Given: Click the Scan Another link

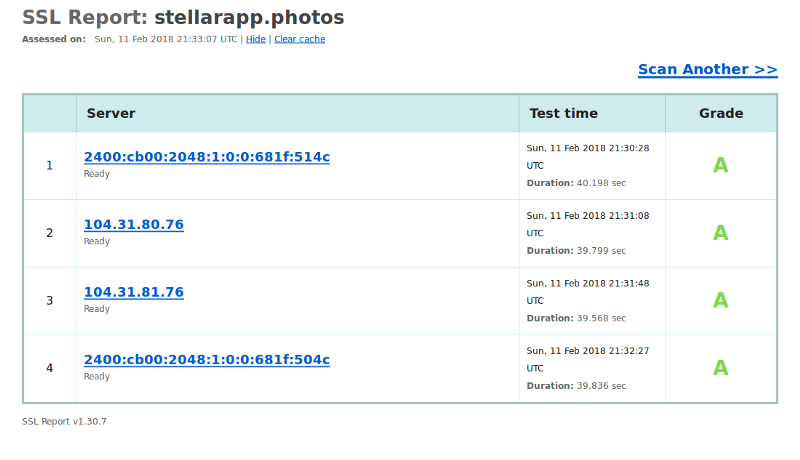Looking at the screenshot, I should tap(708, 69).
